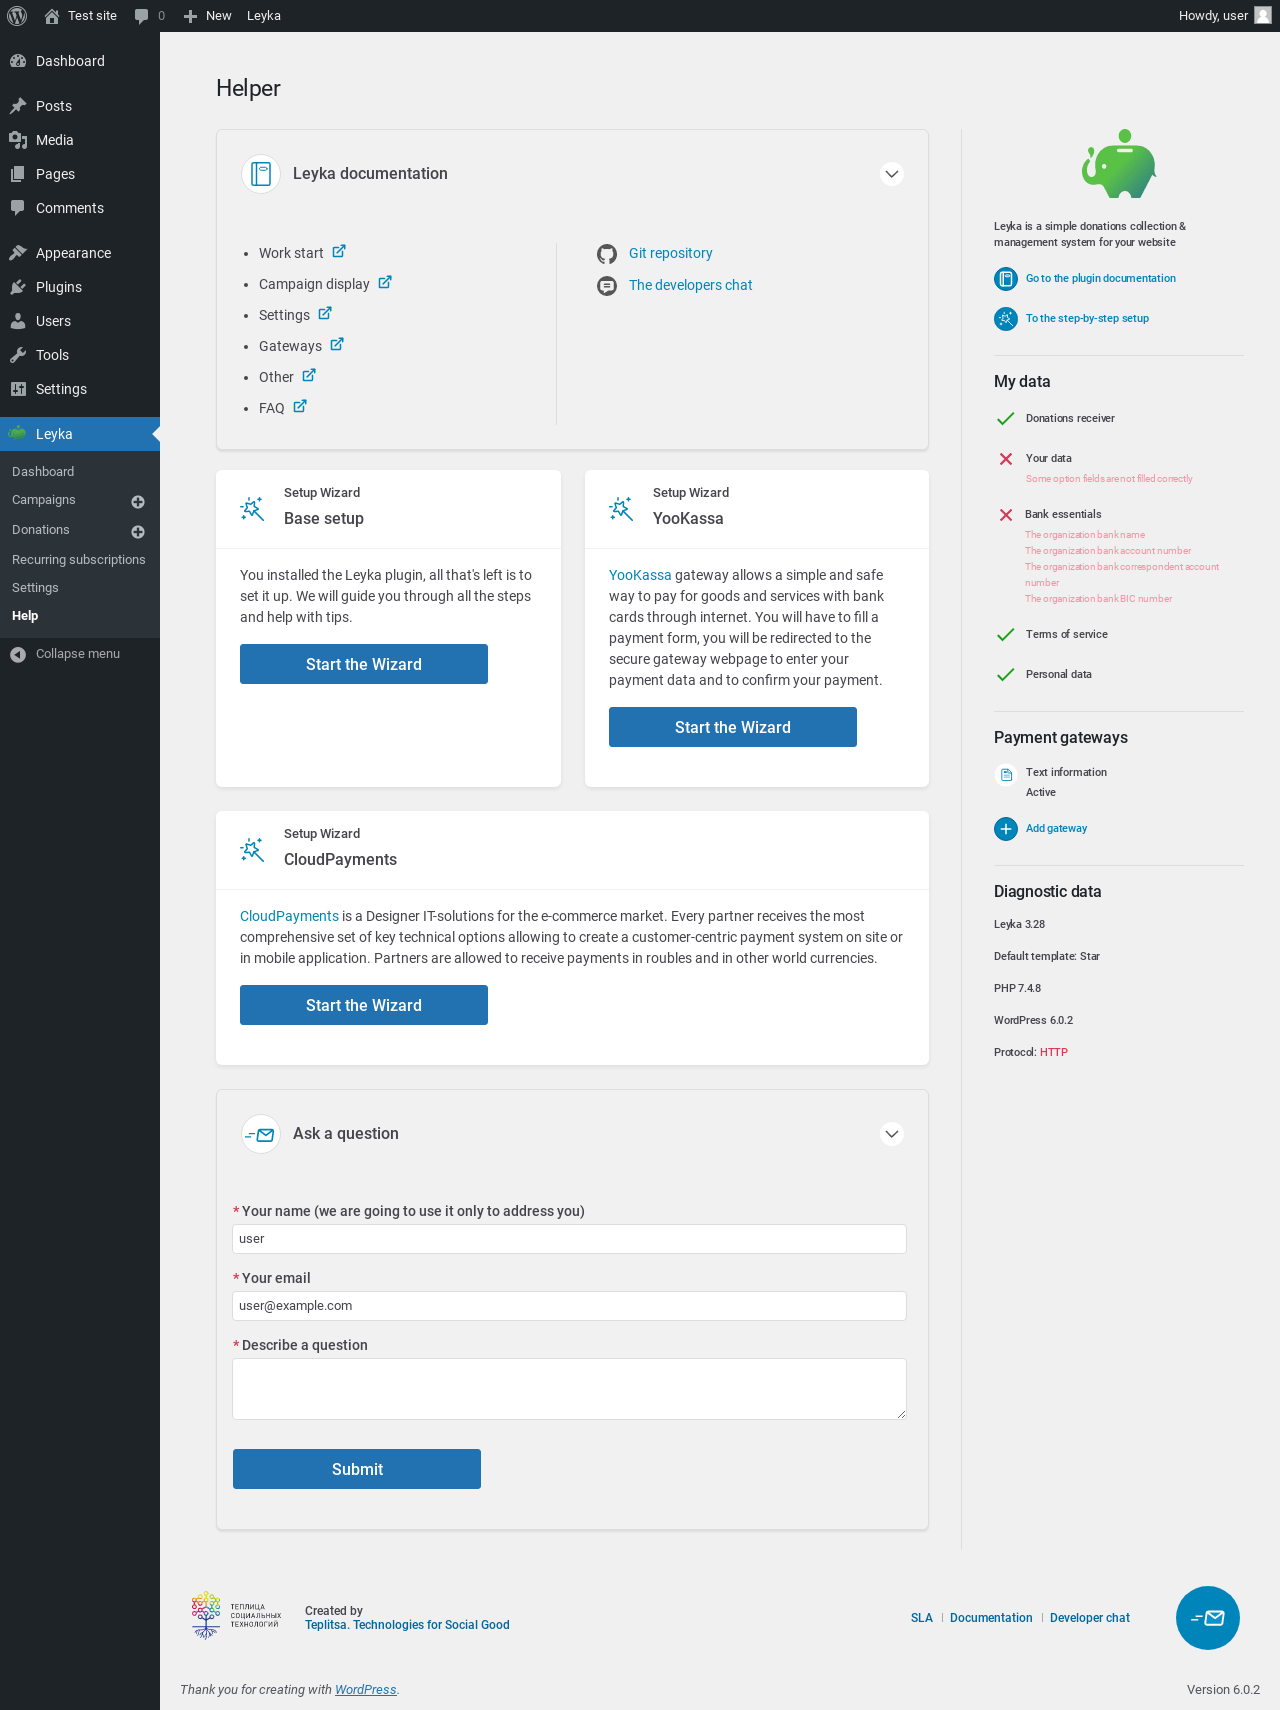This screenshot has height=1710, width=1280.
Task: Open the FAQ external link icon
Action: pos(300,407)
